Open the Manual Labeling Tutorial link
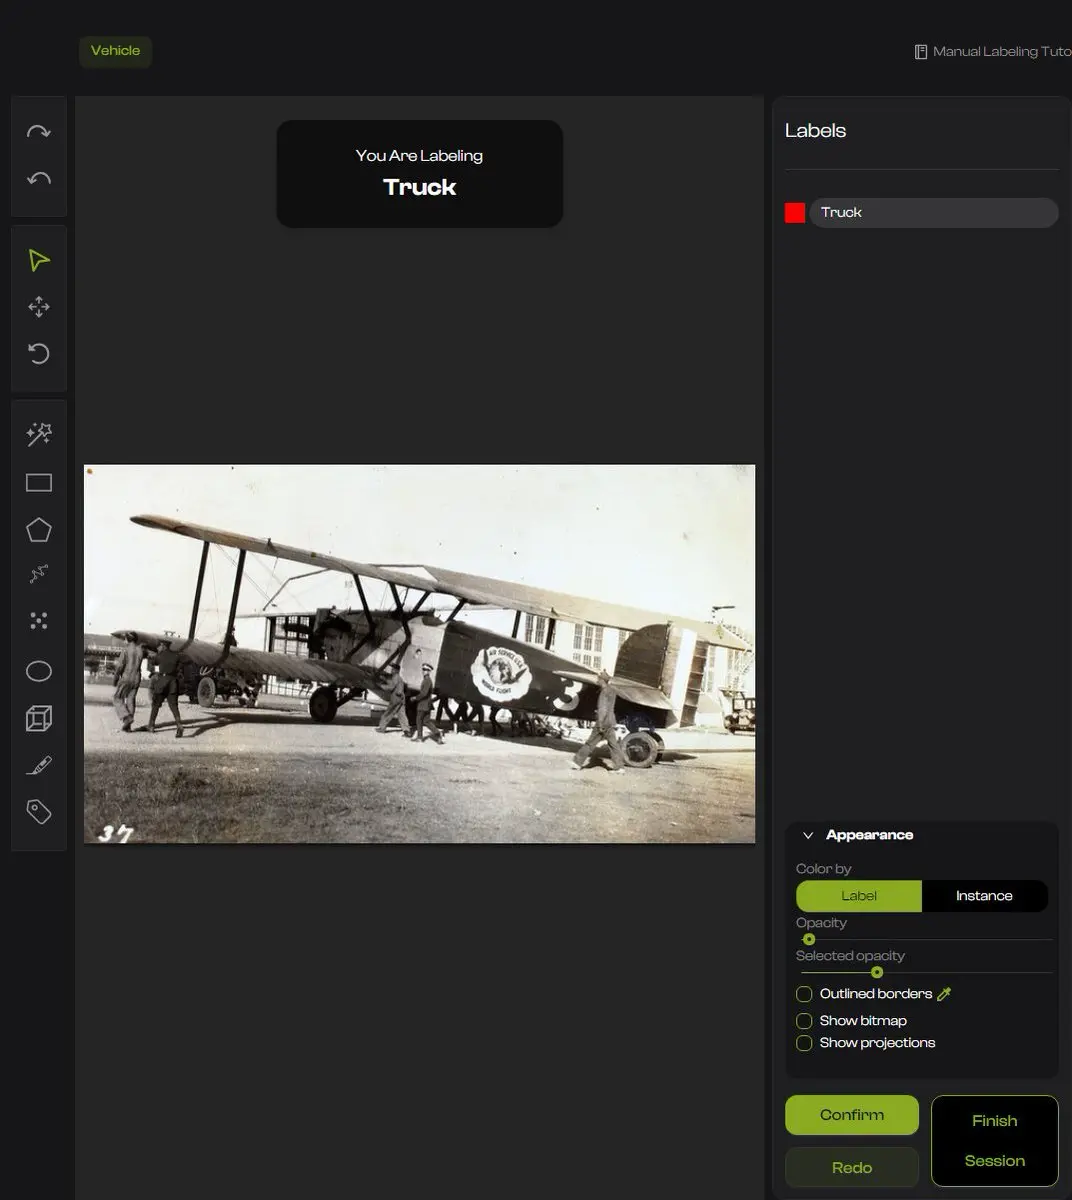Viewport: 1072px width, 1200px height. tap(993, 51)
